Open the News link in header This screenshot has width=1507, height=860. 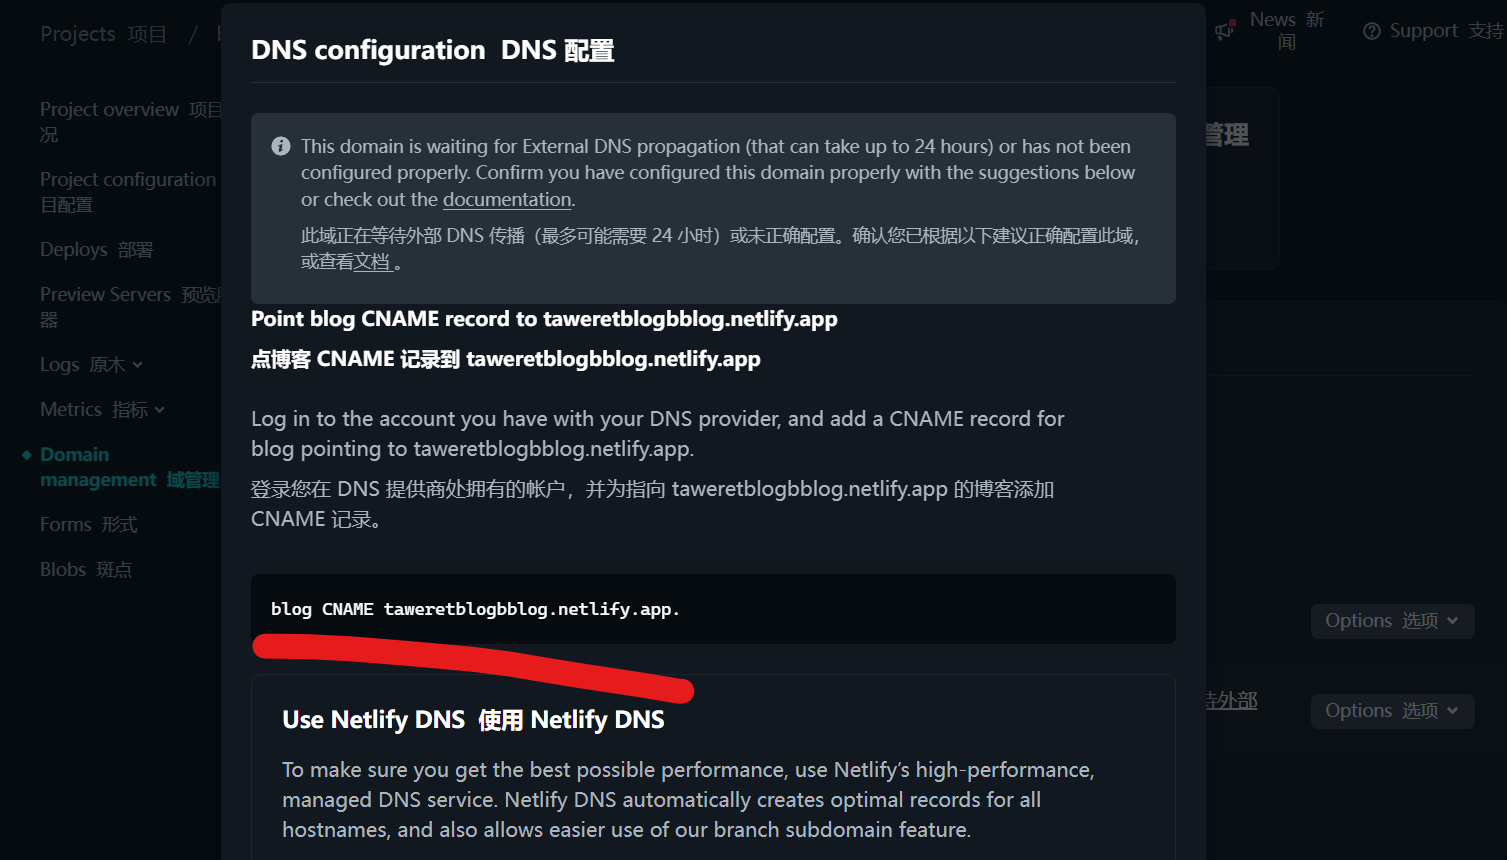click(1287, 31)
